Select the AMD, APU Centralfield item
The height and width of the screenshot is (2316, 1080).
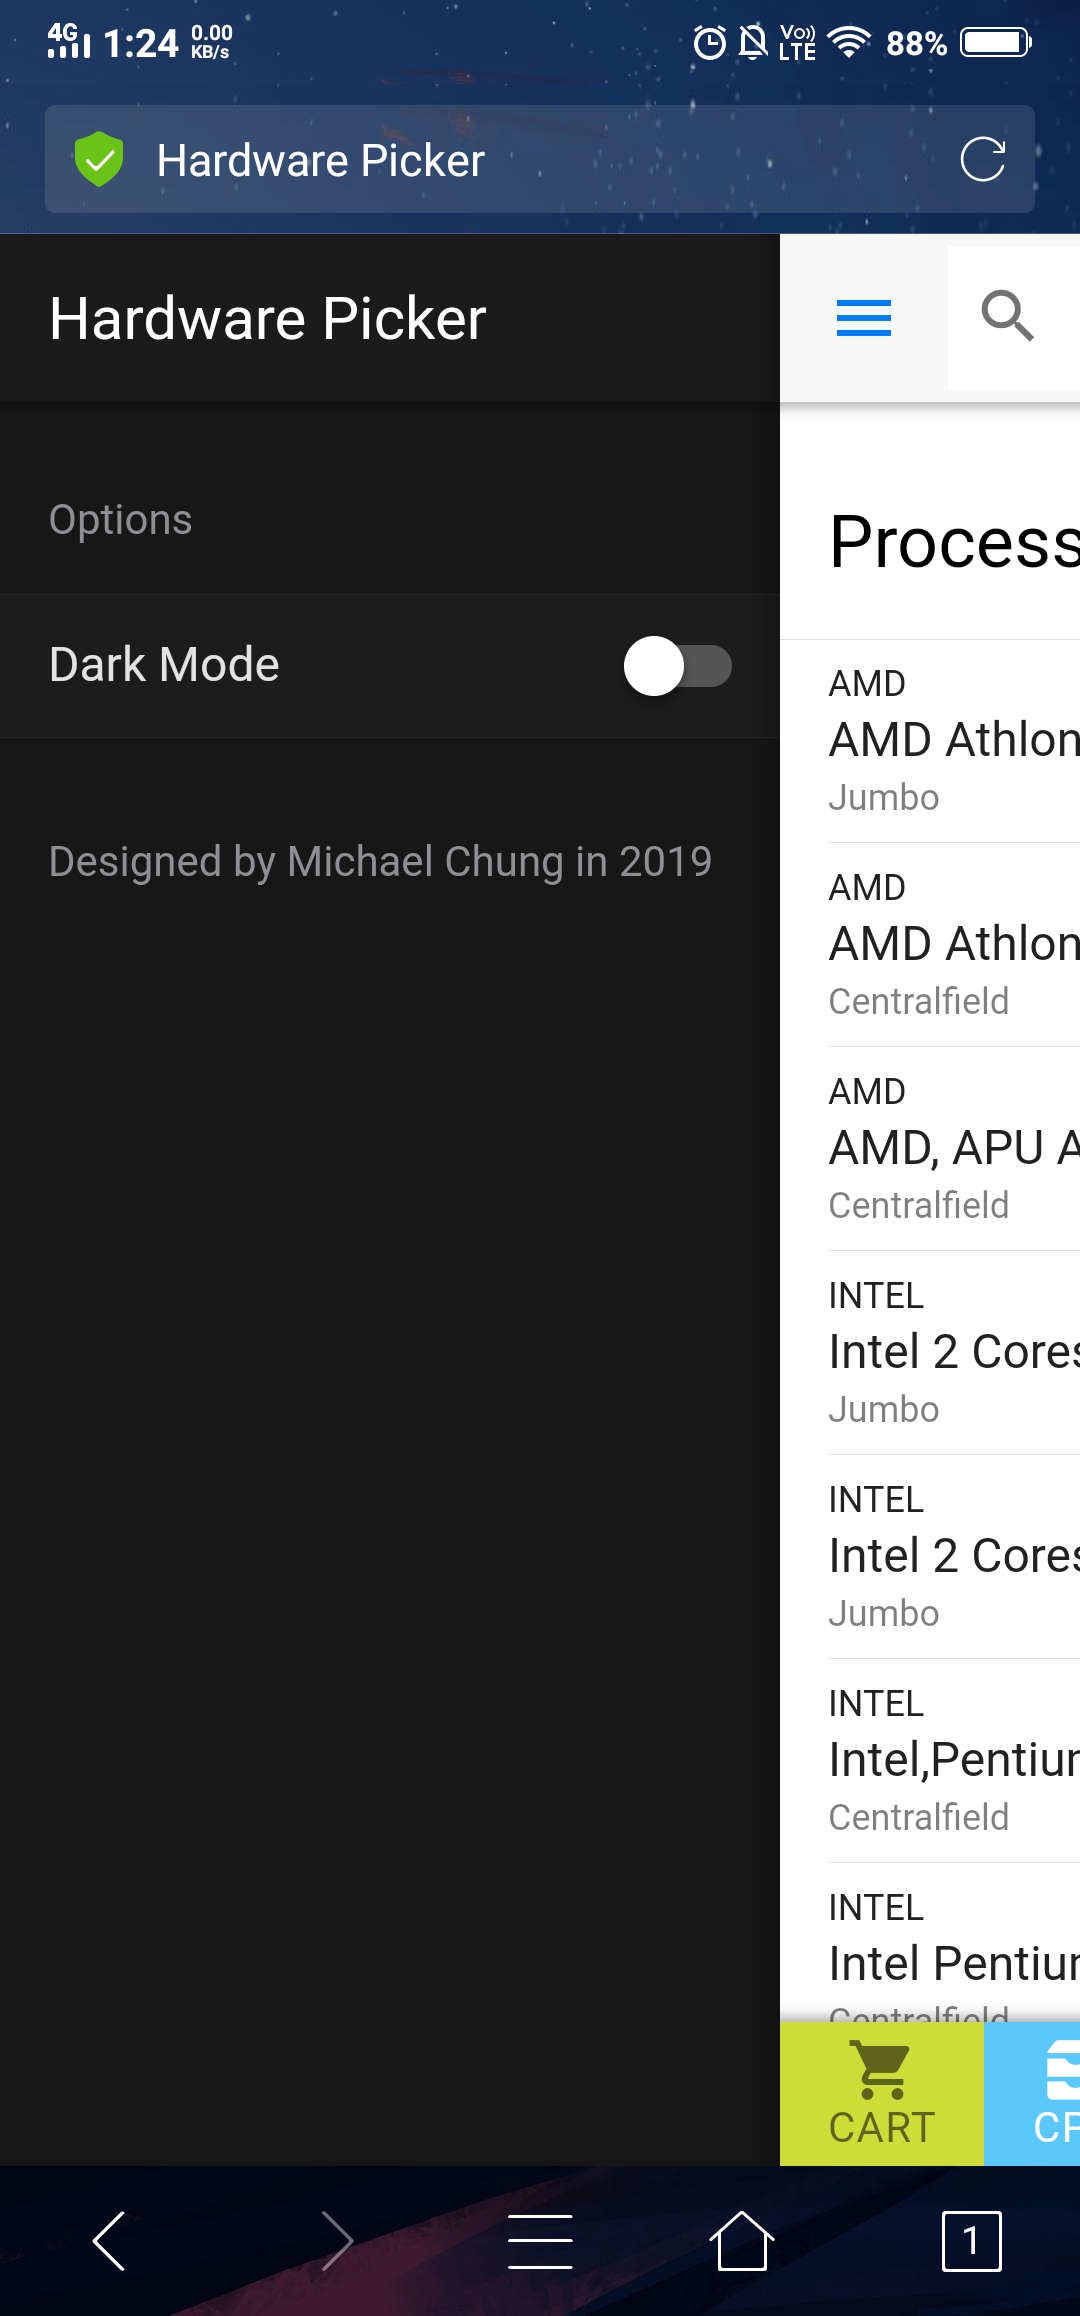pos(954,1149)
